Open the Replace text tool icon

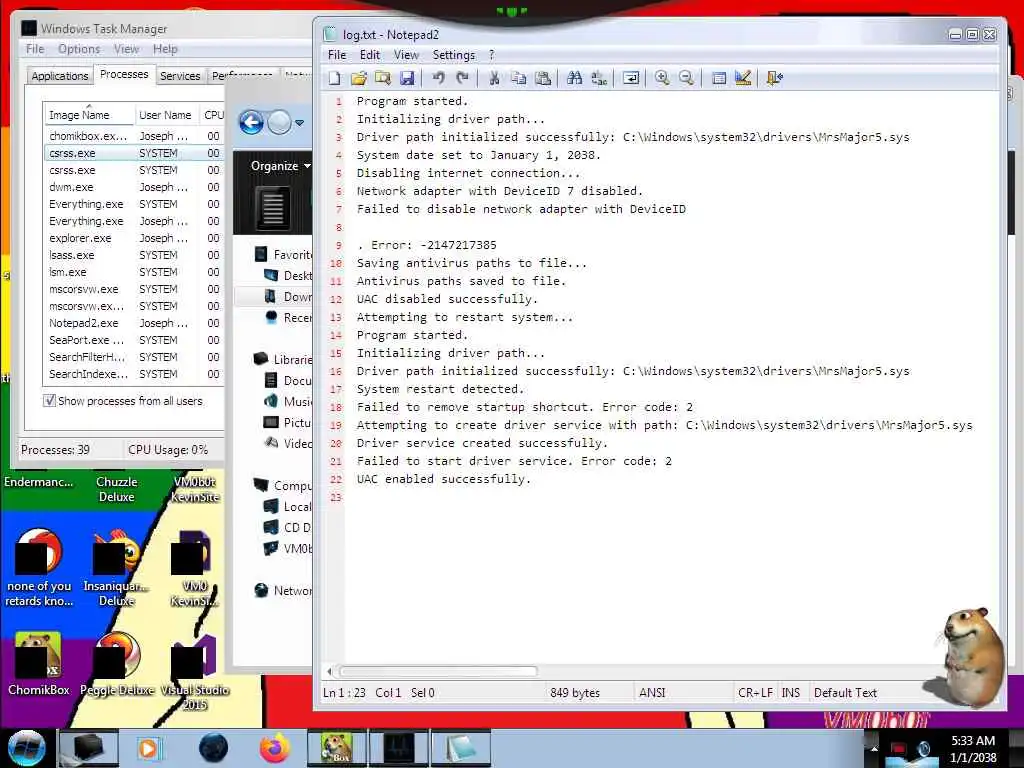(x=599, y=78)
